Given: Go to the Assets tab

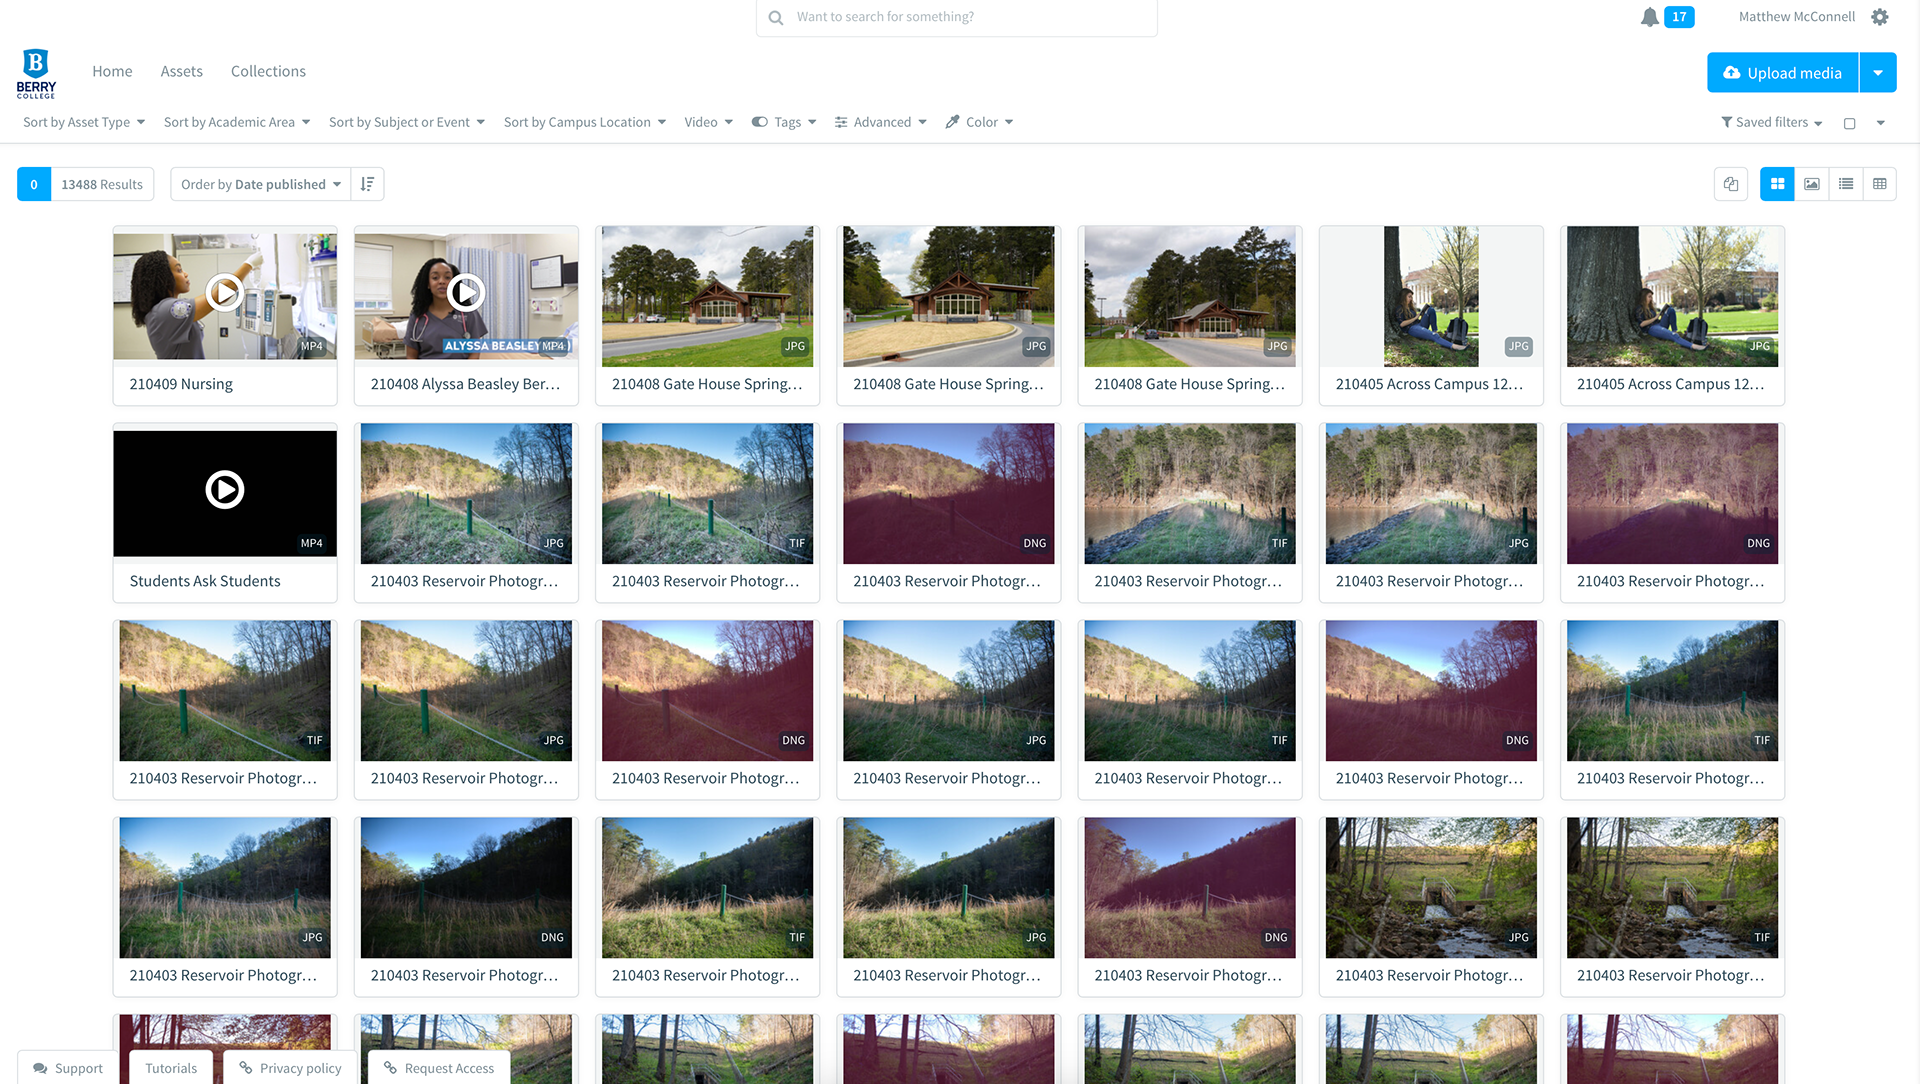Looking at the screenshot, I should (x=182, y=71).
